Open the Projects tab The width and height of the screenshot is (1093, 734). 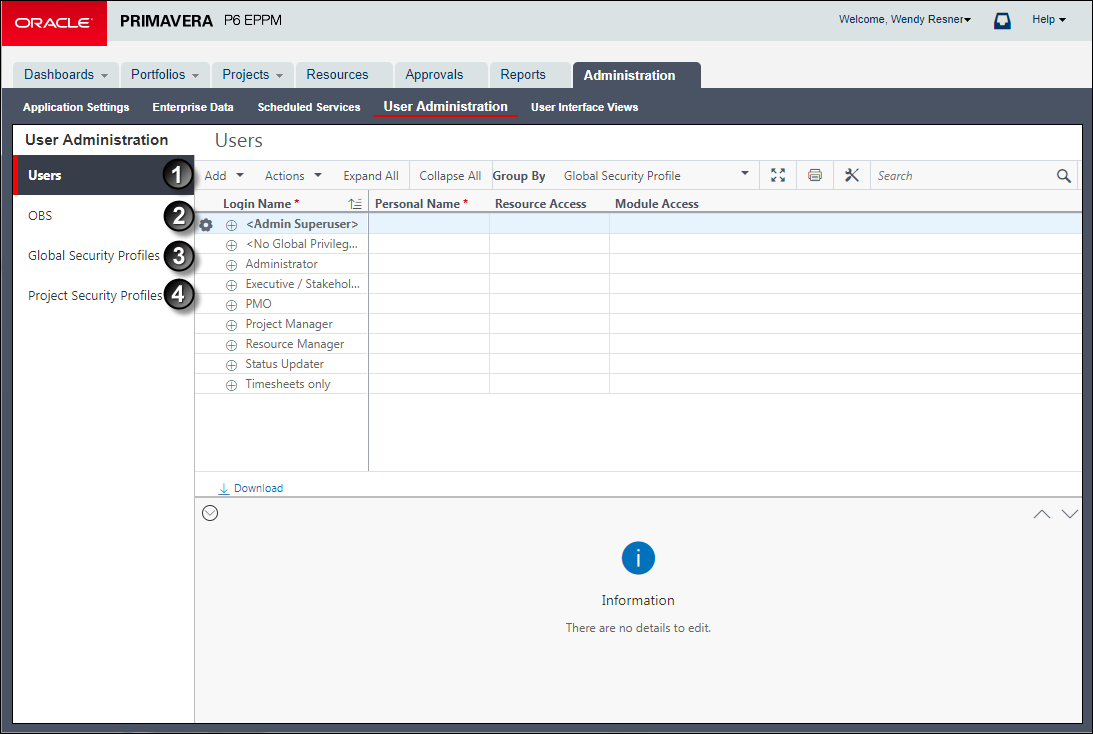tap(252, 75)
